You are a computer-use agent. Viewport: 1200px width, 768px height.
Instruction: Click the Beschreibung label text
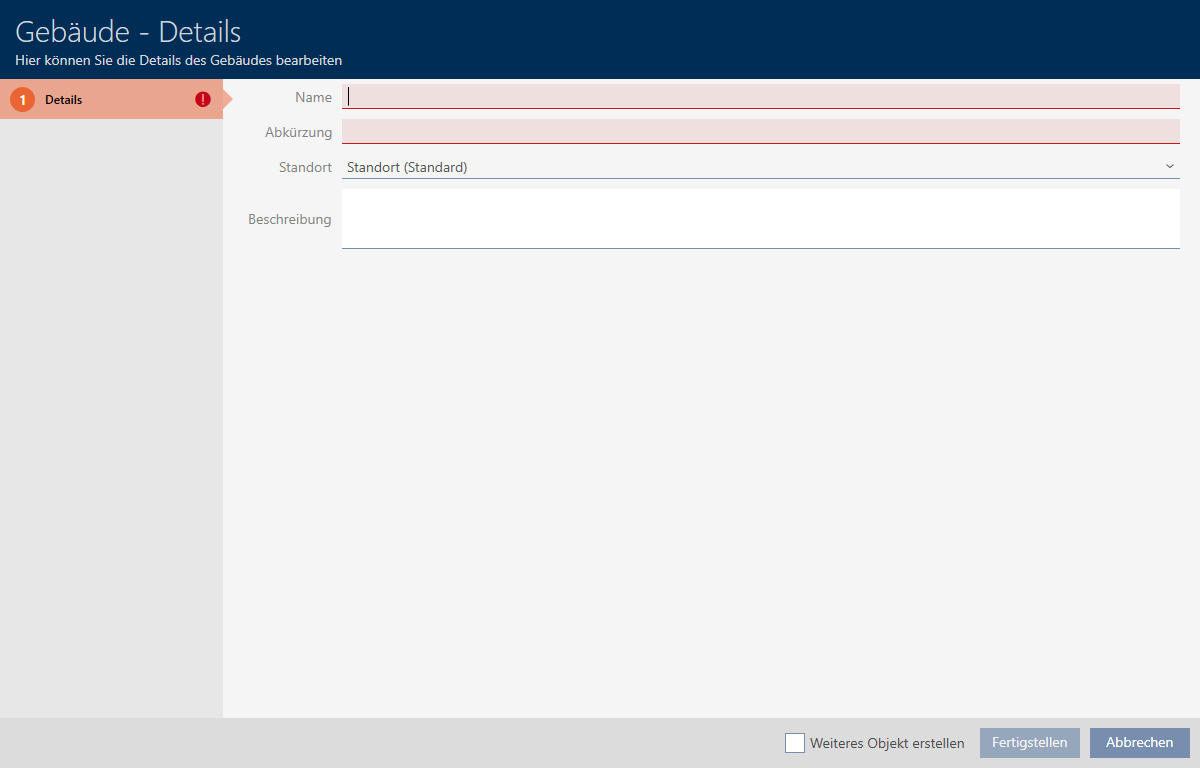289,219
